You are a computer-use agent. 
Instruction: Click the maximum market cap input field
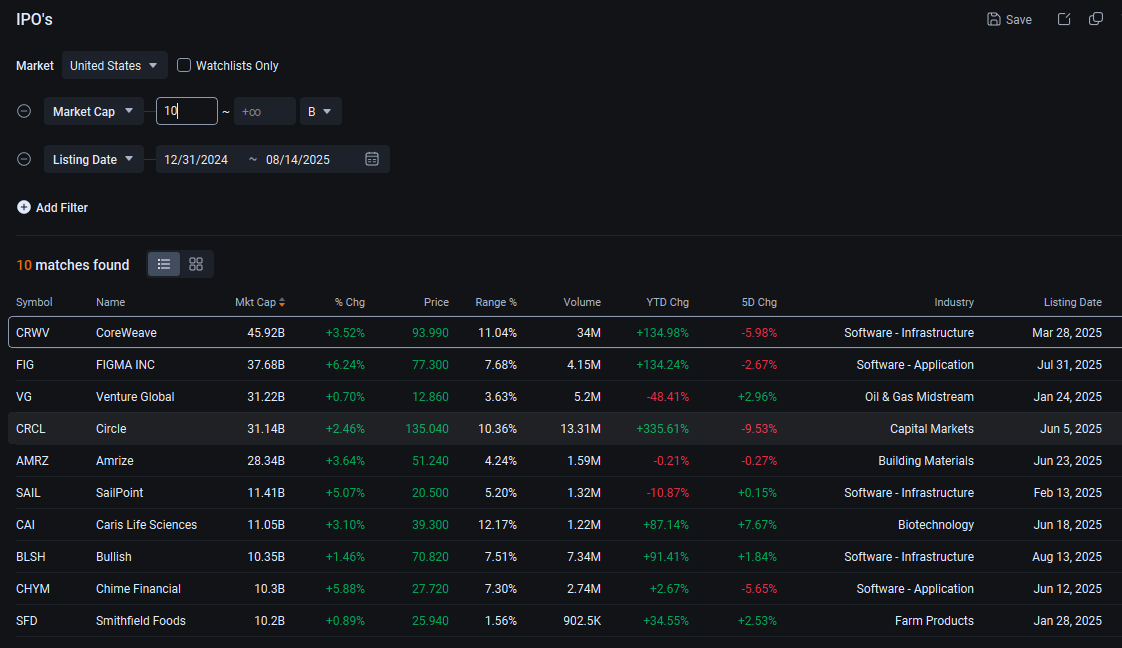264,111
